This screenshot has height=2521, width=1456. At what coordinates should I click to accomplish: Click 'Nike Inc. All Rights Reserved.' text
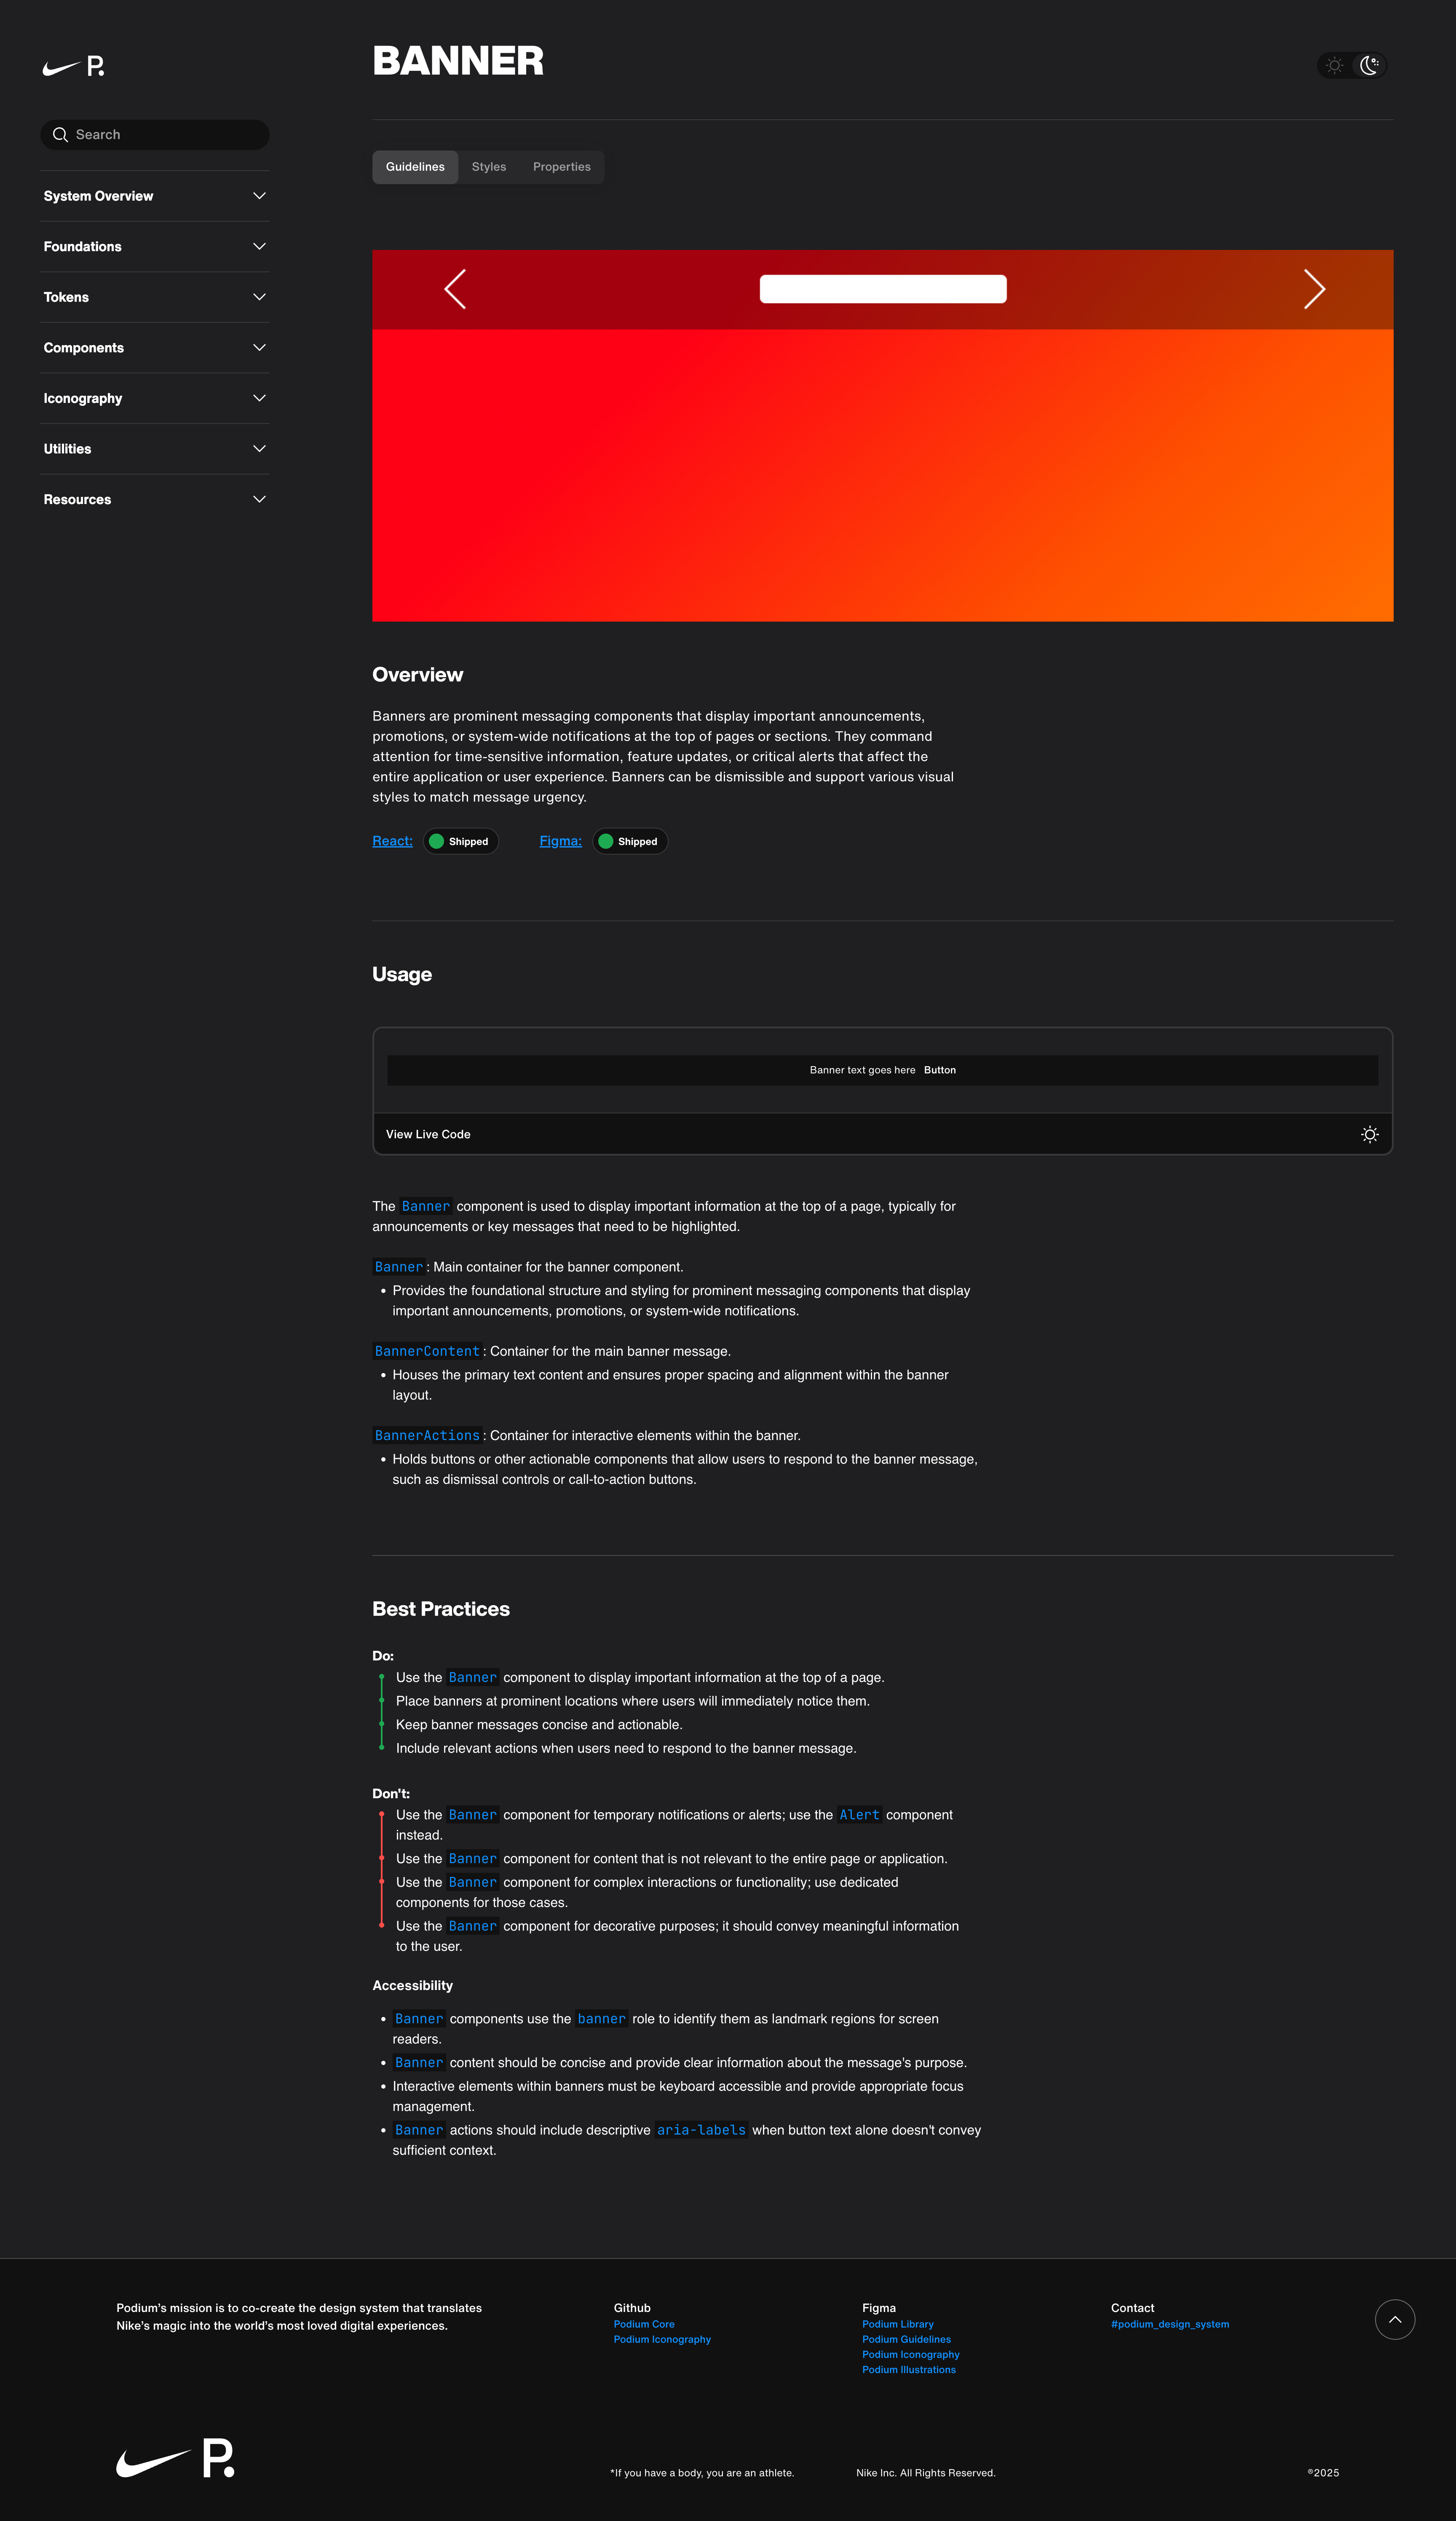(x=925, y=2473)
